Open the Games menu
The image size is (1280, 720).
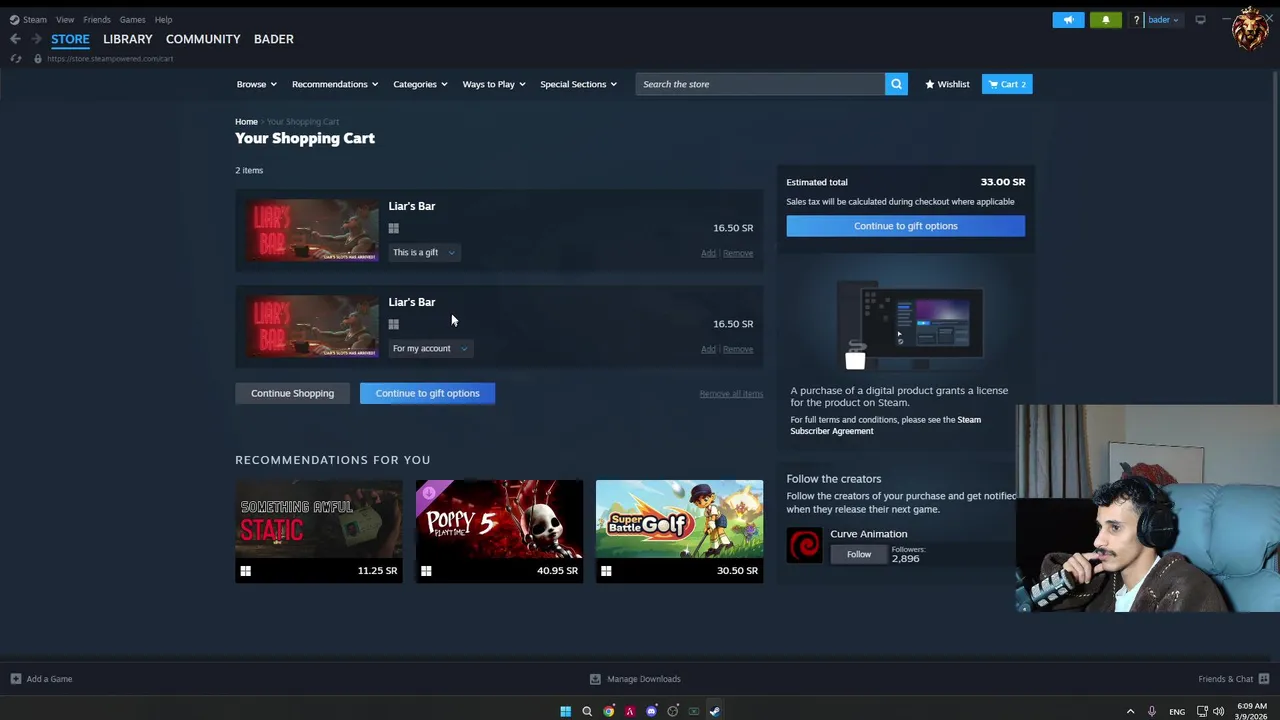132,20
